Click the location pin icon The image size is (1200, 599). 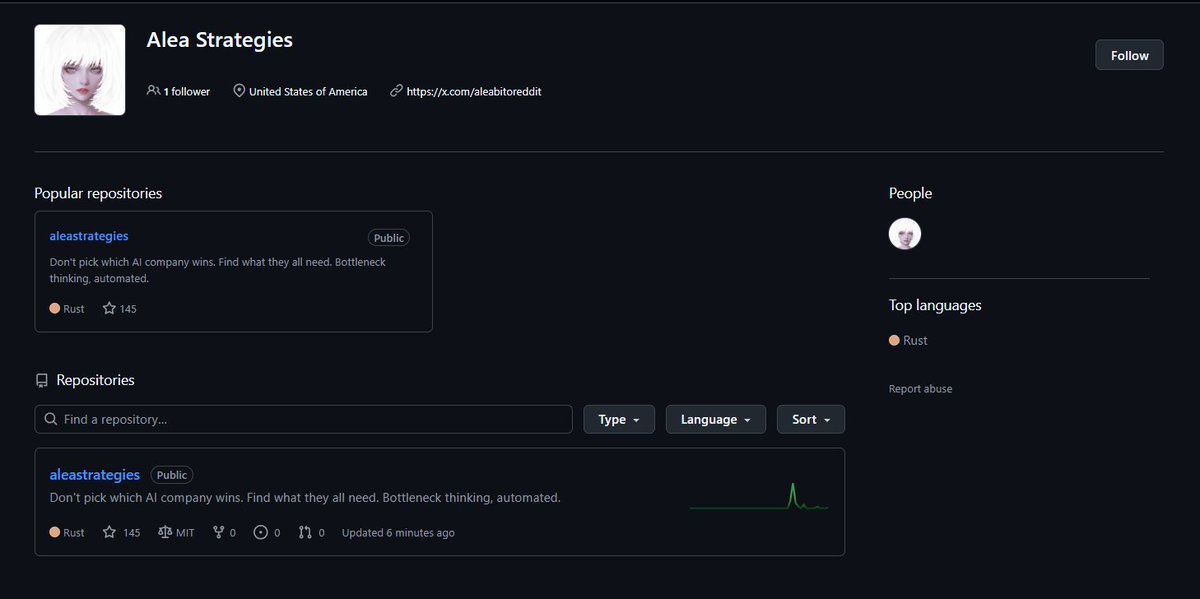239,91
